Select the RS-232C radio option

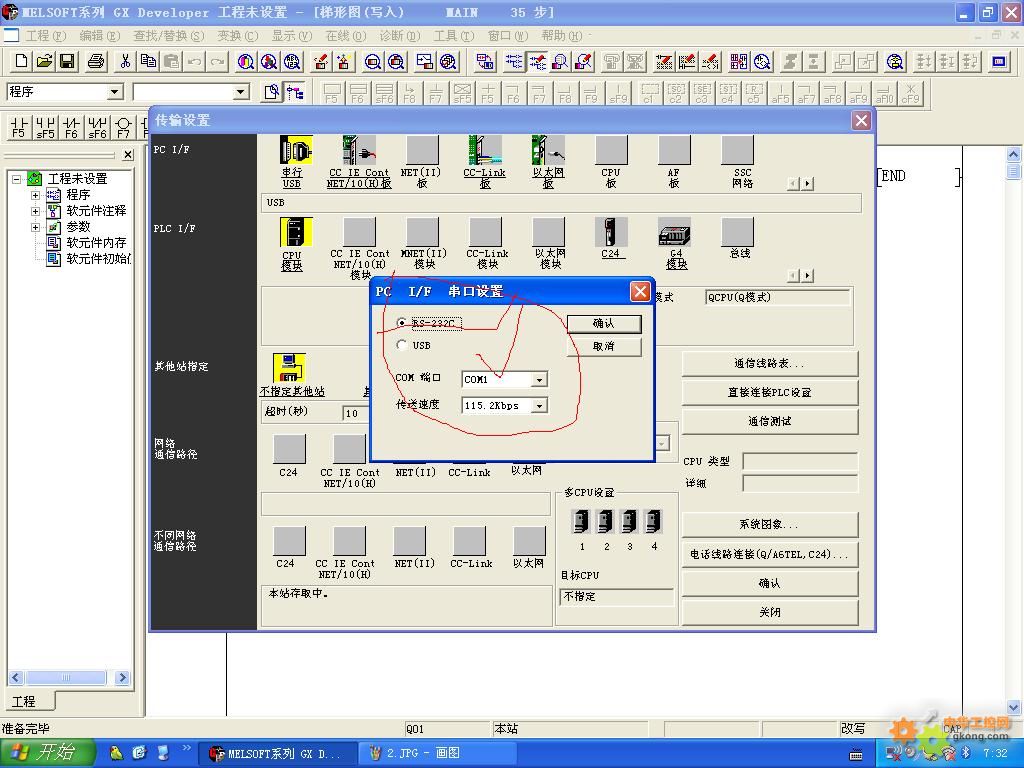(402, 323)
